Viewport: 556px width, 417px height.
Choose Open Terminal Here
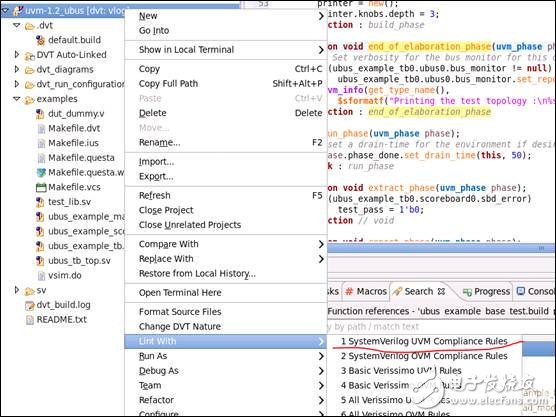(x=226, y=293)
